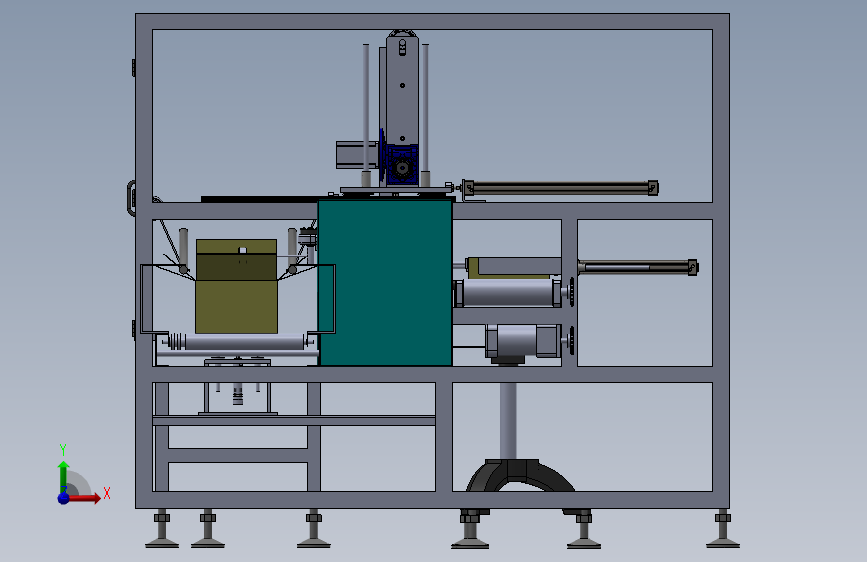Select the teal box in the machine center
Viewport: 867px width, 562px height.
(x=385, y=283)
